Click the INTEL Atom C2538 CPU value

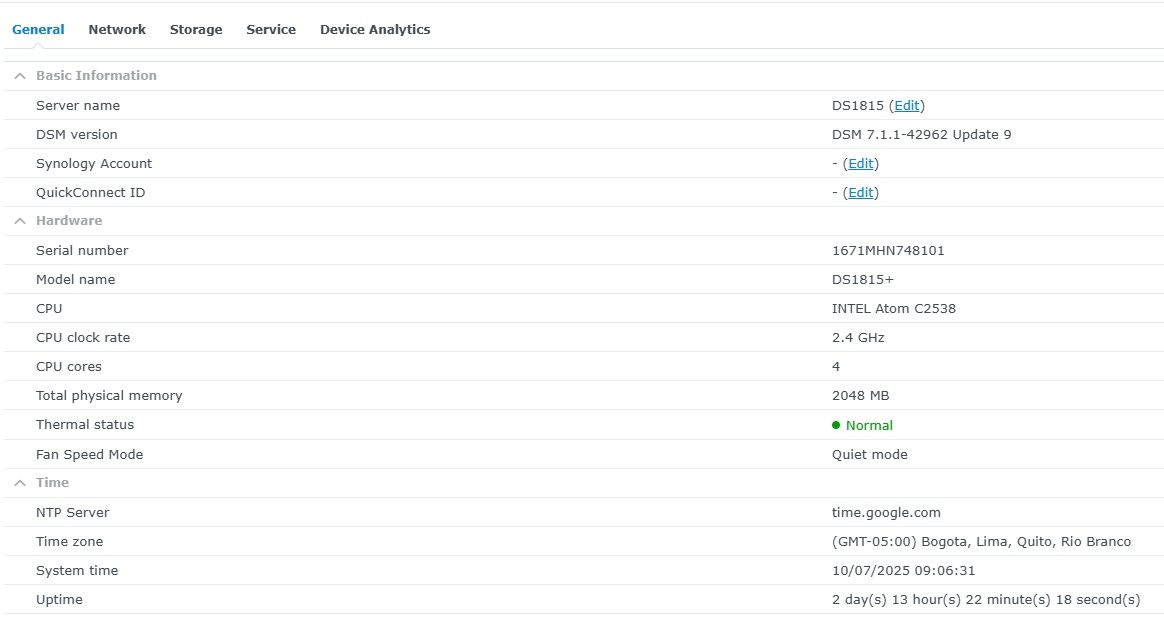click(x=893, y=309)
